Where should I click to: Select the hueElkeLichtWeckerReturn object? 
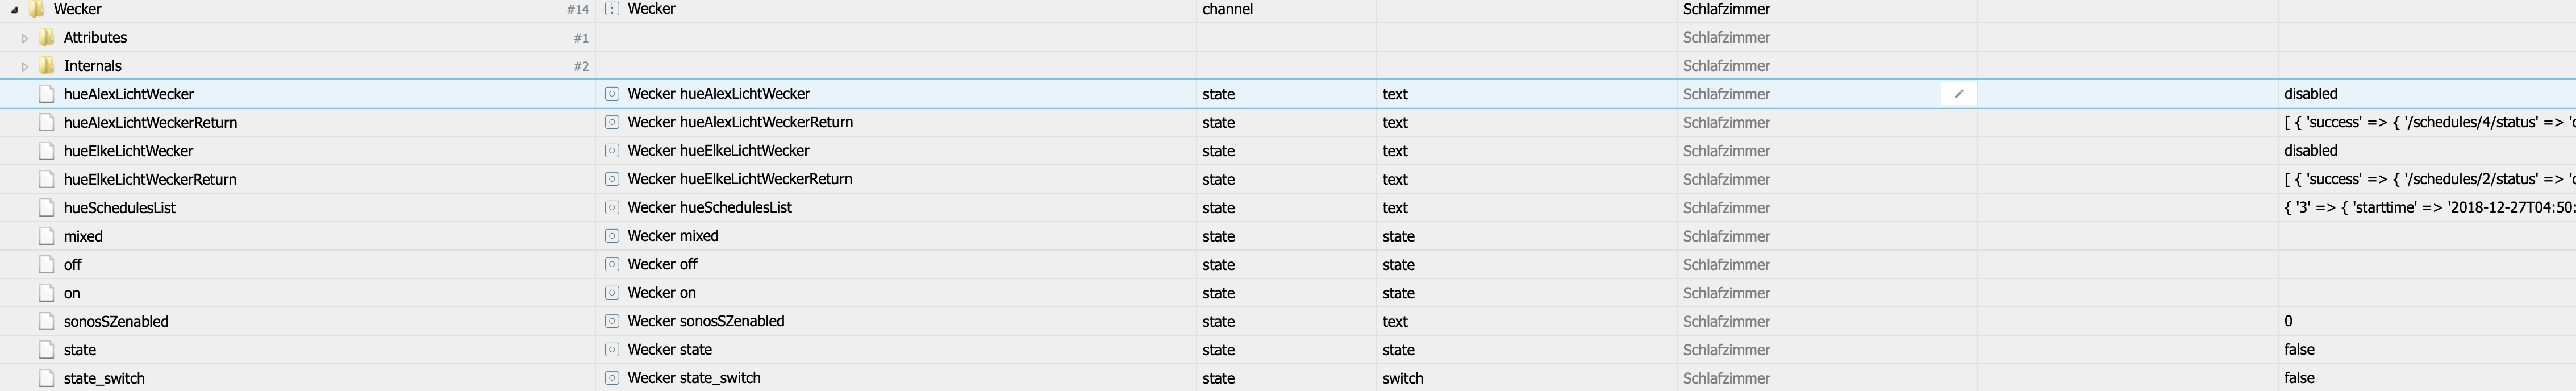pyautogui.click(x=150, y=180)
